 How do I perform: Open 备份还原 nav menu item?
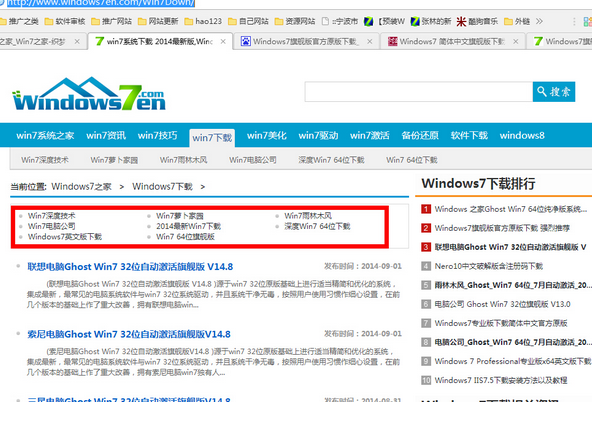pos(420,135)
